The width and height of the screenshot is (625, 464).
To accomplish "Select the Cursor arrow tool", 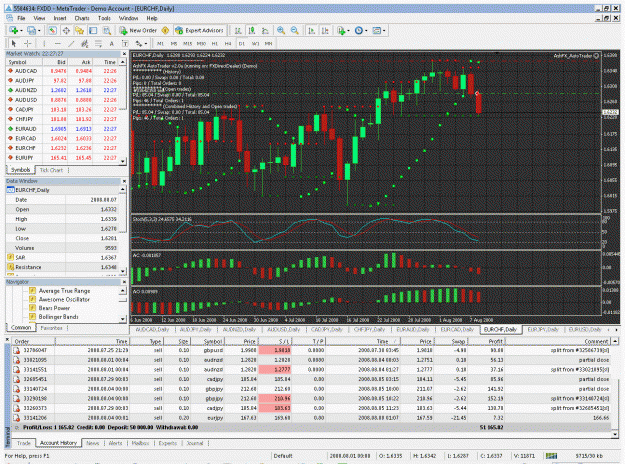I will (14, 43).
